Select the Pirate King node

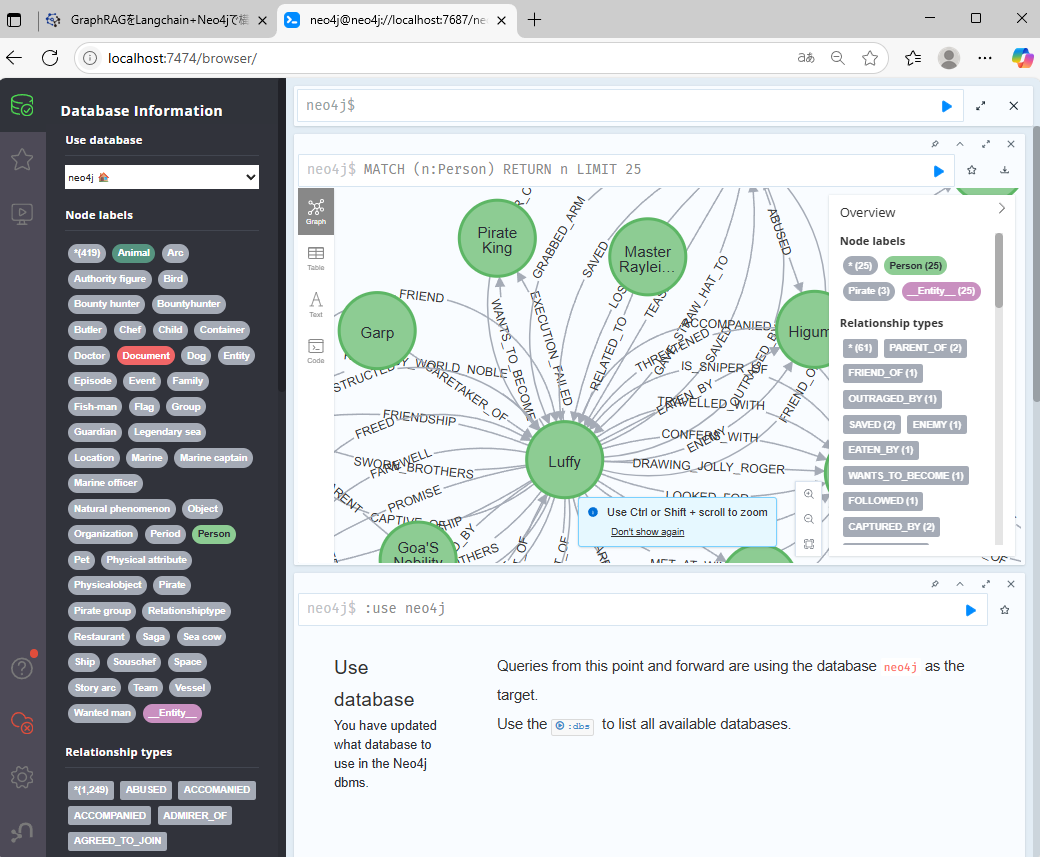497,239
